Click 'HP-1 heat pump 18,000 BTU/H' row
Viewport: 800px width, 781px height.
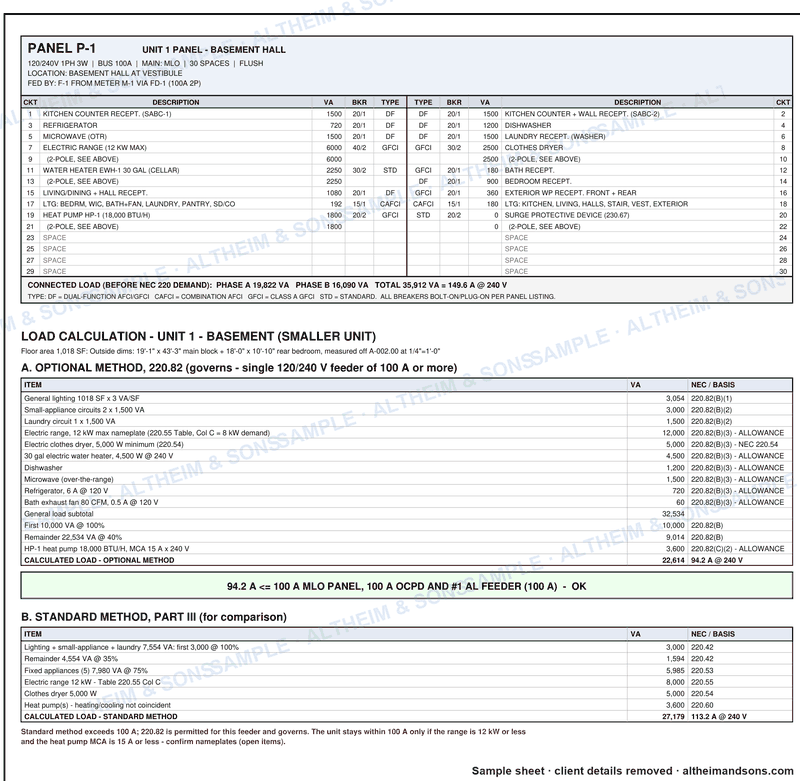click(x=407, y=549)
